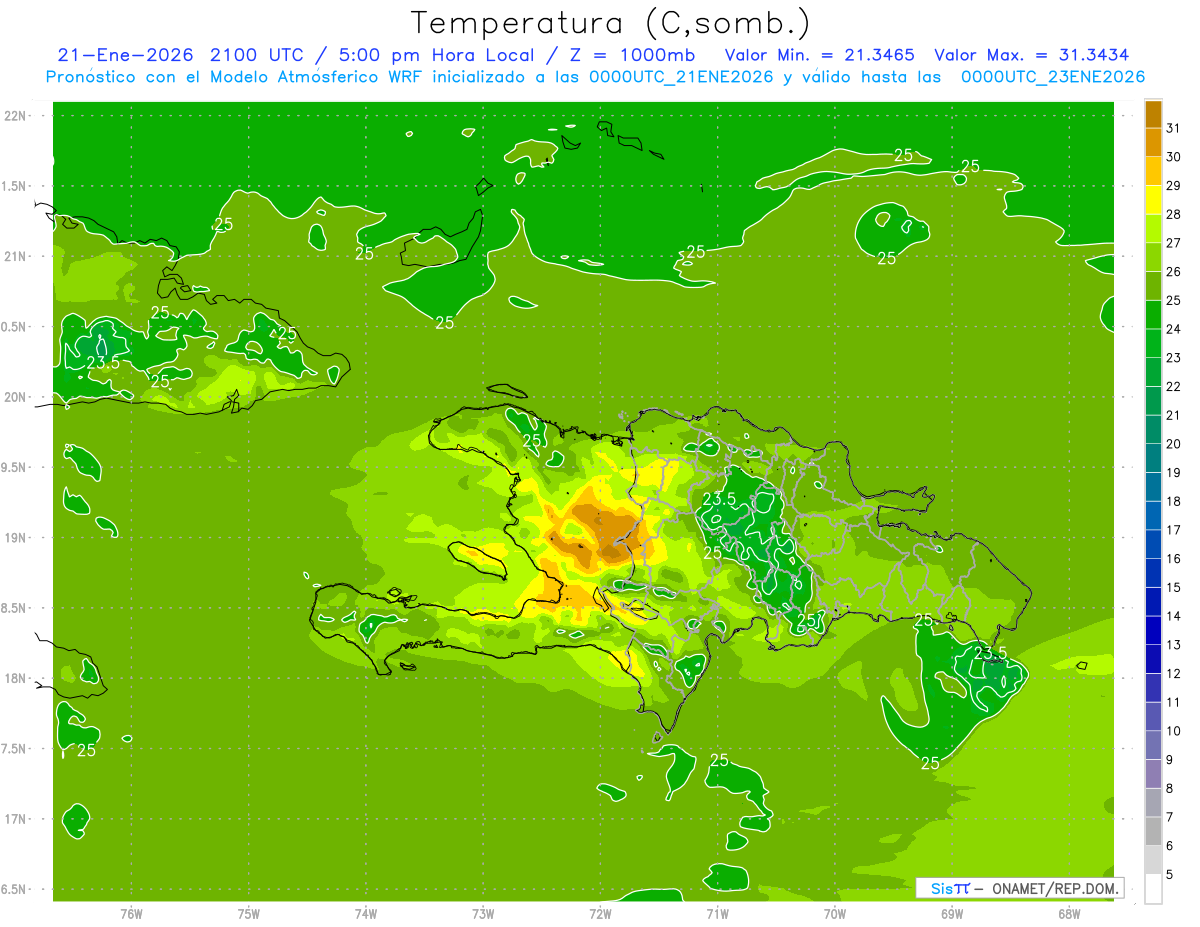This screenshot has width=1200, height=927.
Task: Click the '17' legend value
Action: 1173,530
